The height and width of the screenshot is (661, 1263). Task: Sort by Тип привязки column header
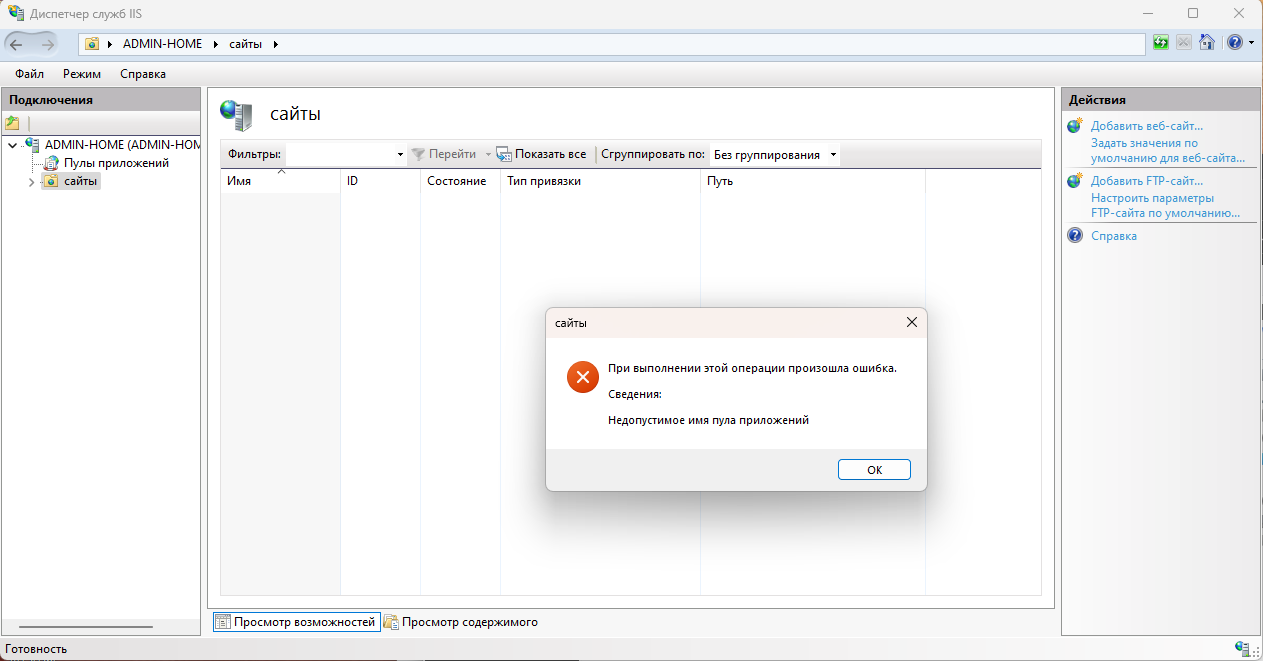pos(600,181)
